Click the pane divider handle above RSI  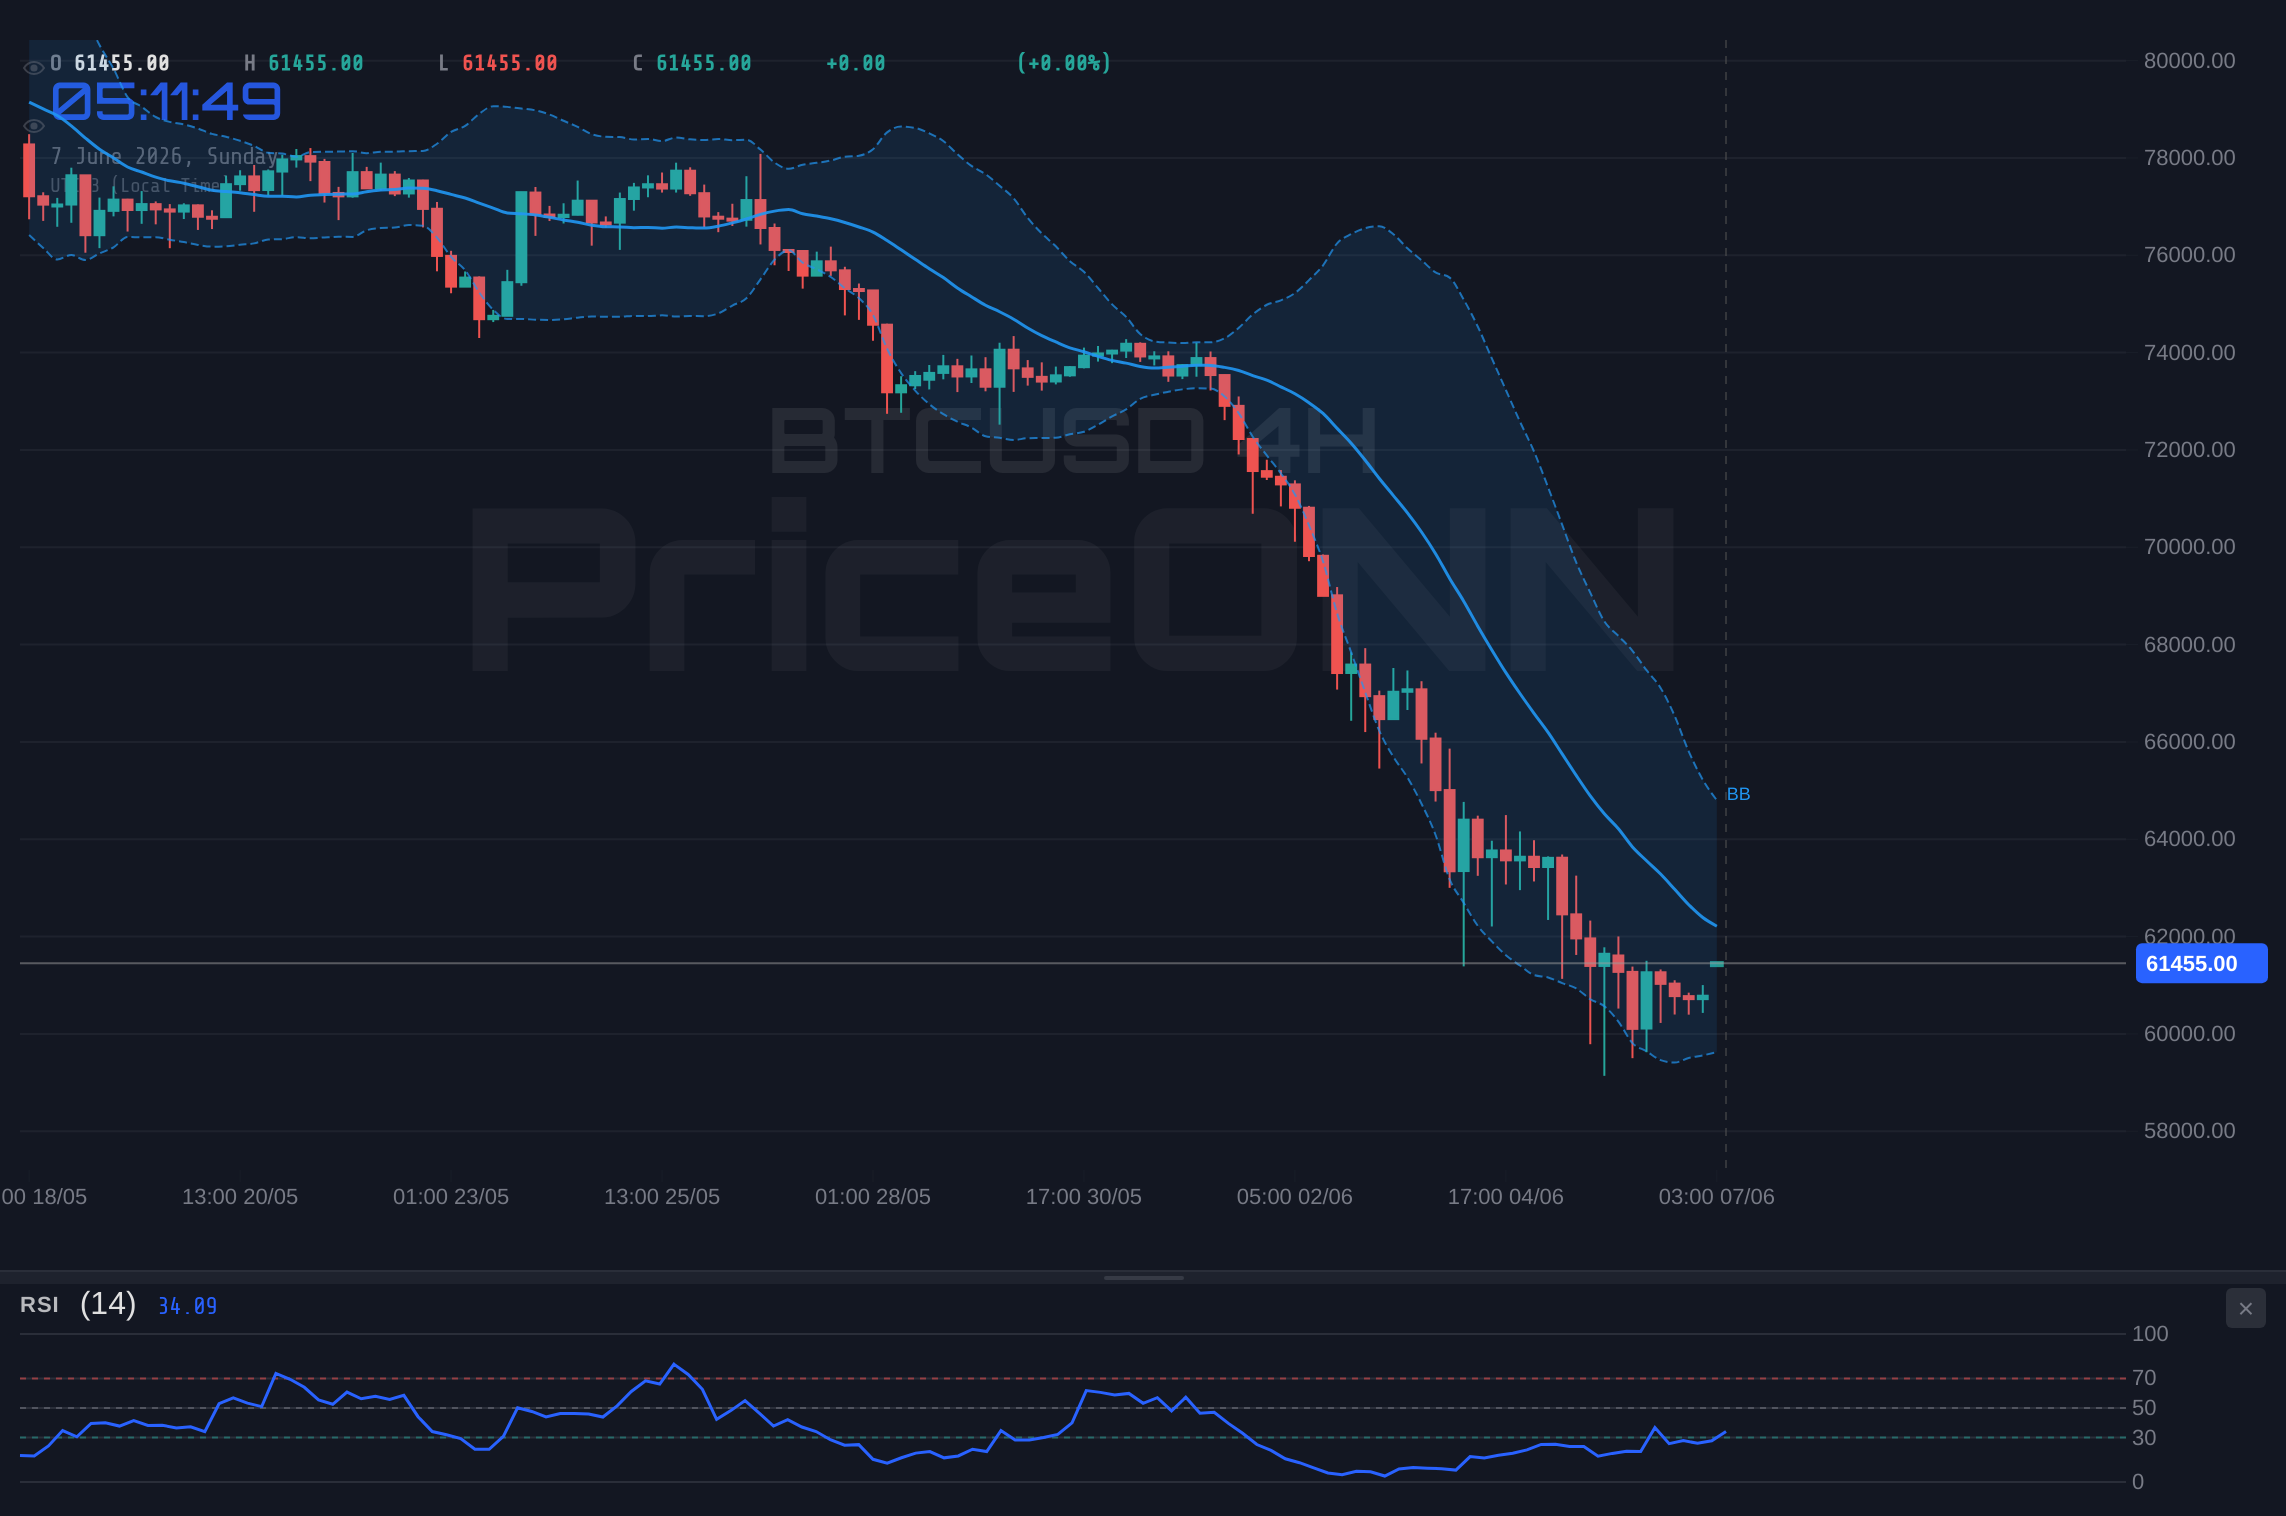tap(1143, 1277)
